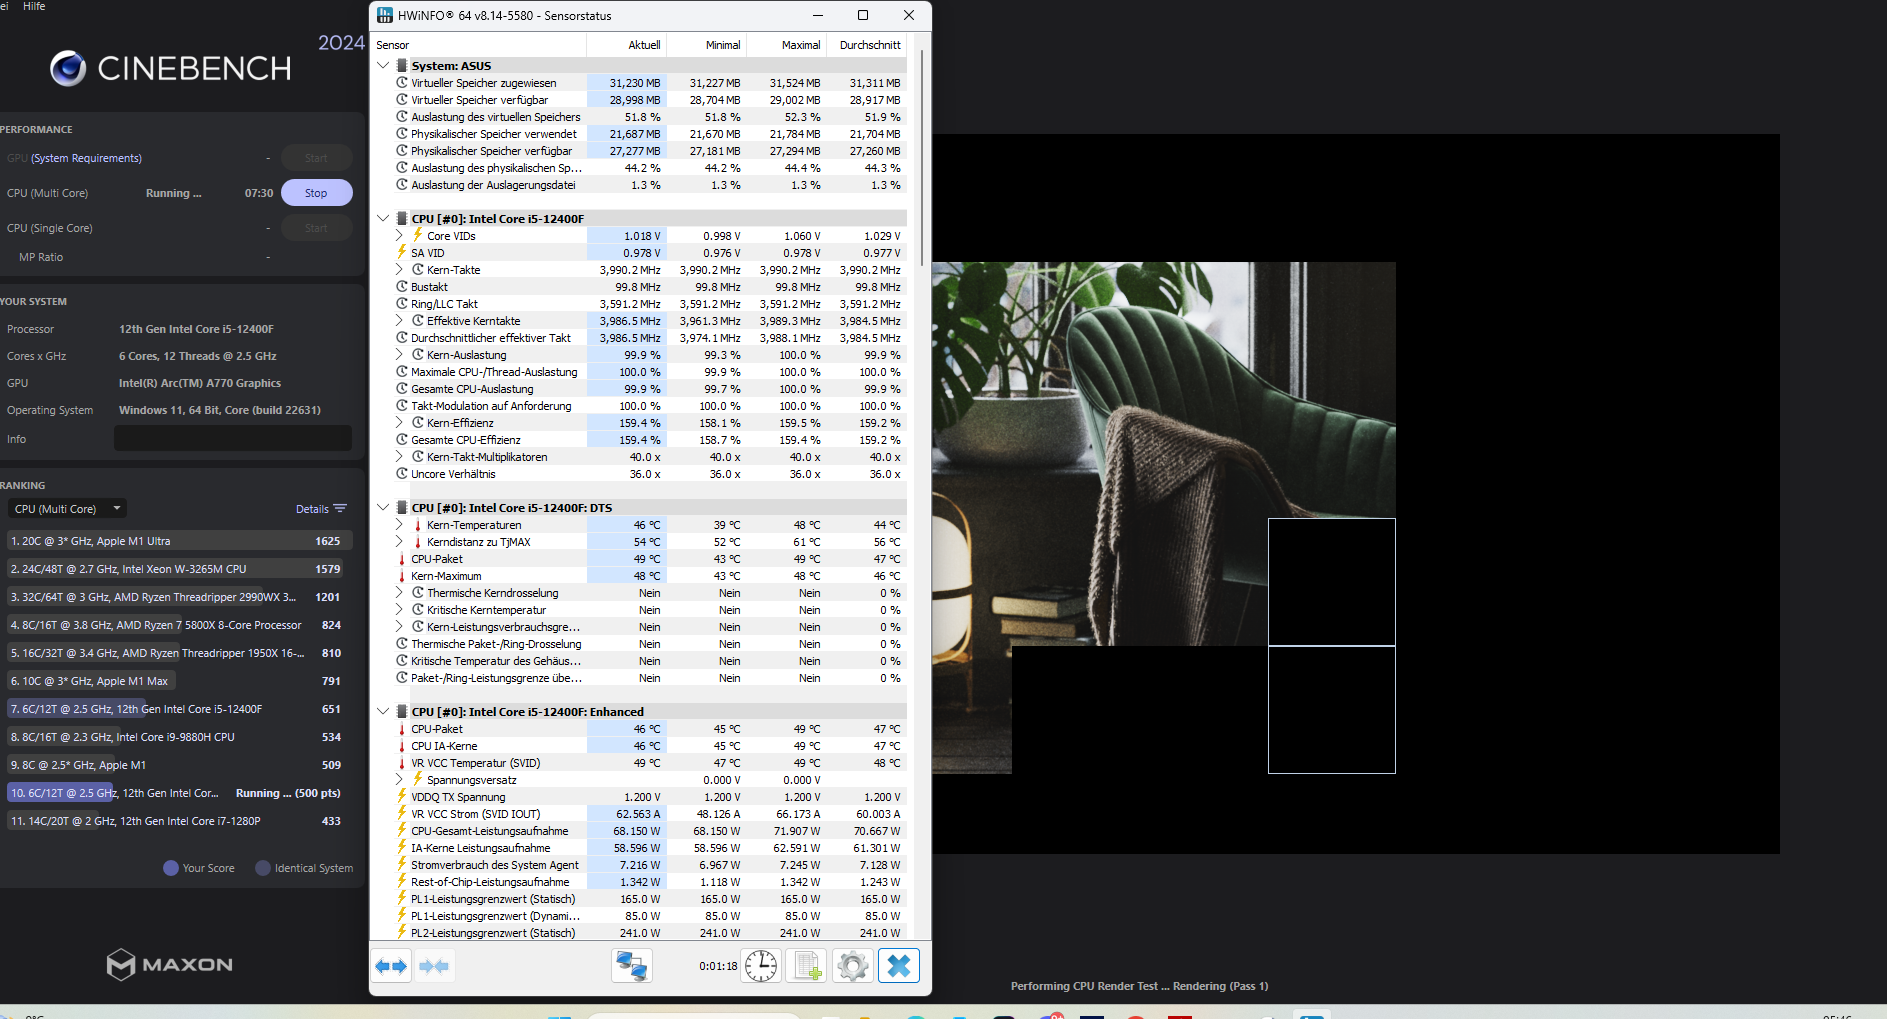Screen dimensions: 1887x1019
Task: Click Start for CPU (Single Core)
Action: (x=316, y=228)
